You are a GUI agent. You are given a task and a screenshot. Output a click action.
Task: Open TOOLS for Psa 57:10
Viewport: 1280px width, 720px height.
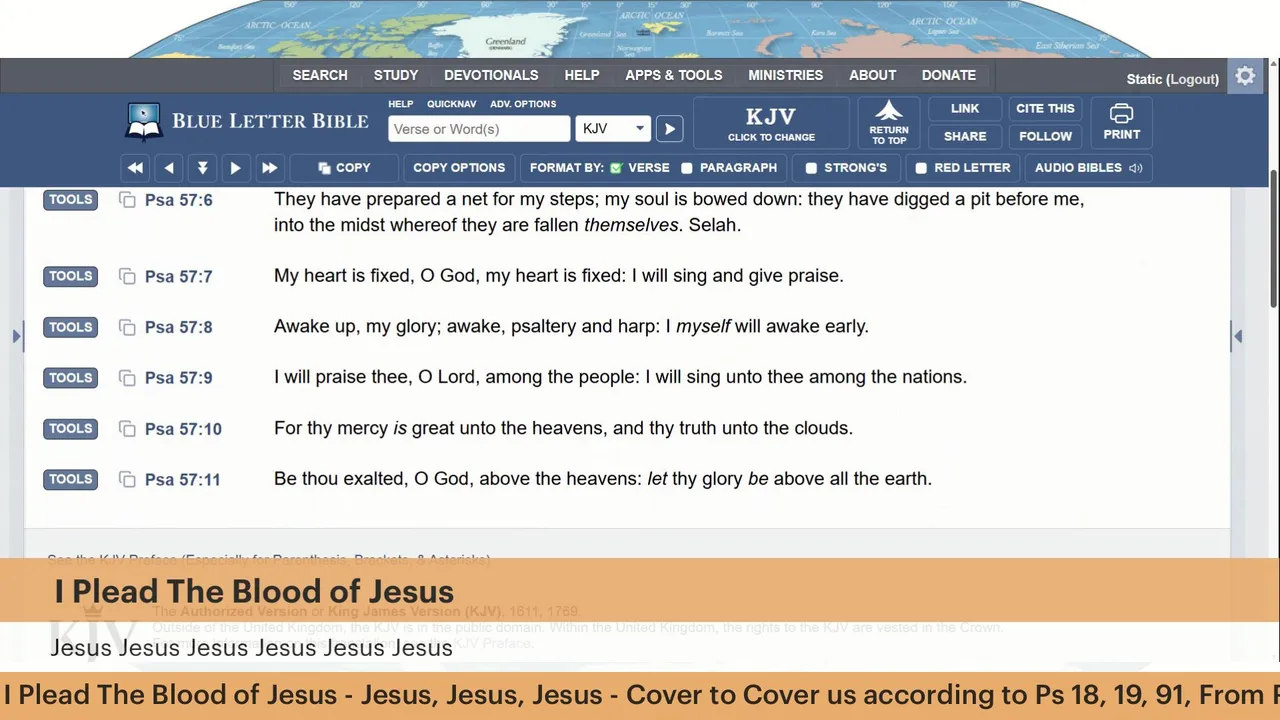(x=70, y=429)
